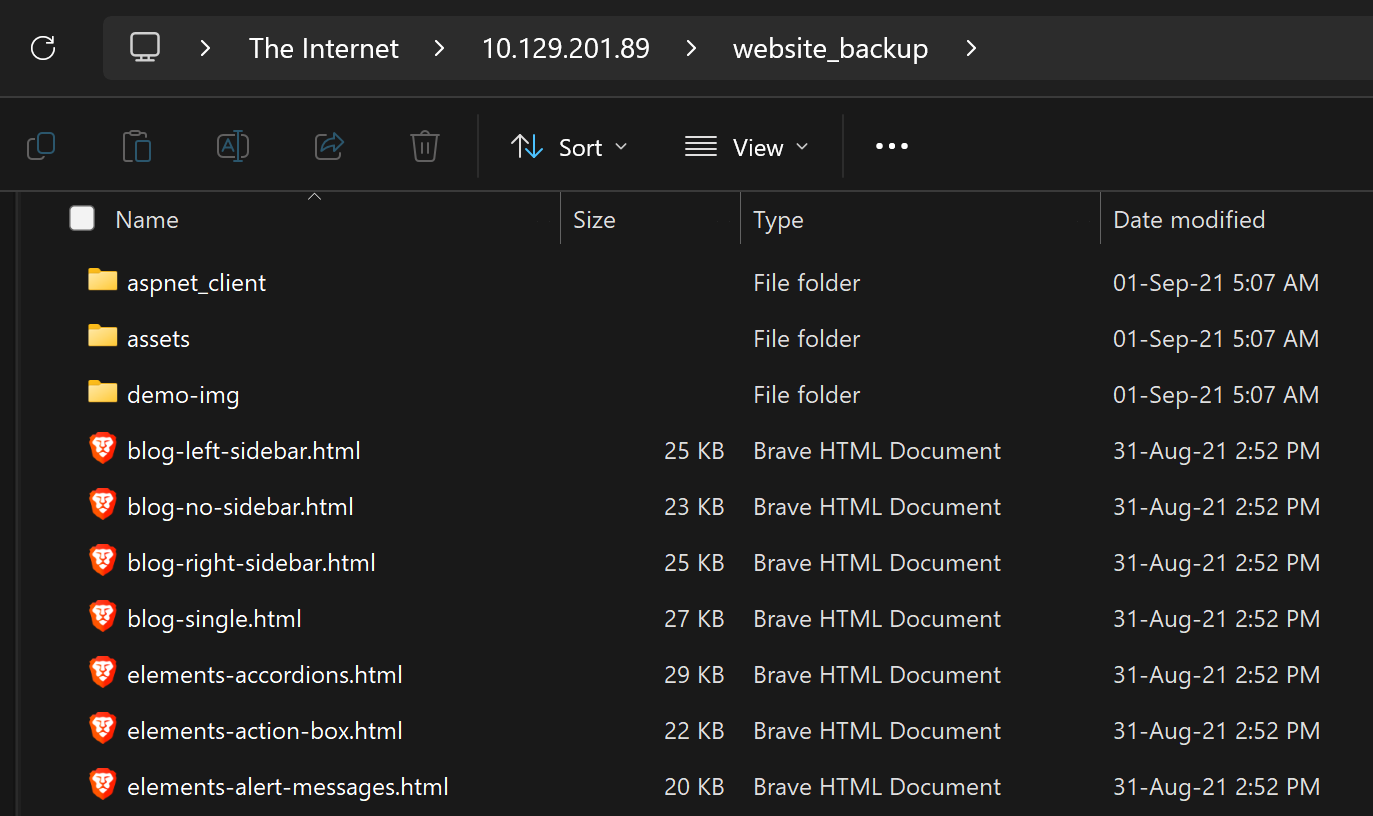The height and width of the screenshot is (816, 1373).
Task: Click 10.129.201.89 breadcrumb
Action: click(x=566, y=48)
